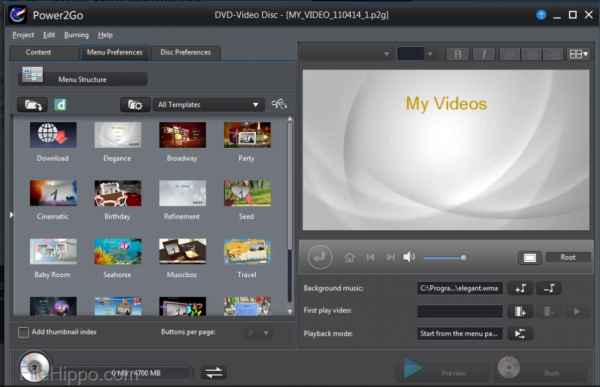Click the Playback mode field

click(x=460, y=333)
